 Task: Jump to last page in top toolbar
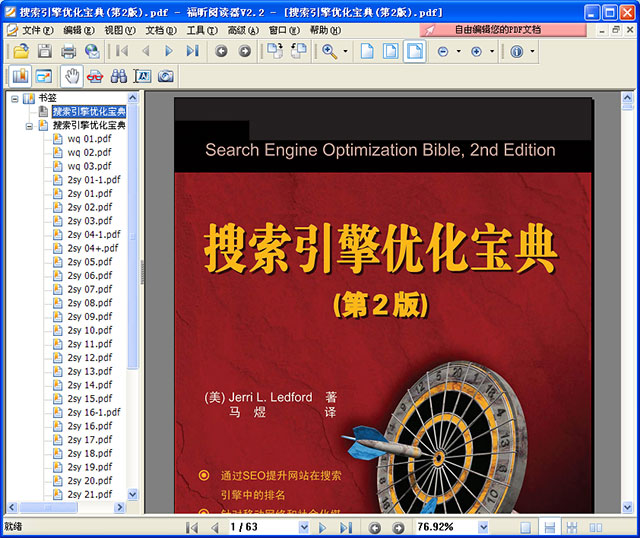pos(192,51)
